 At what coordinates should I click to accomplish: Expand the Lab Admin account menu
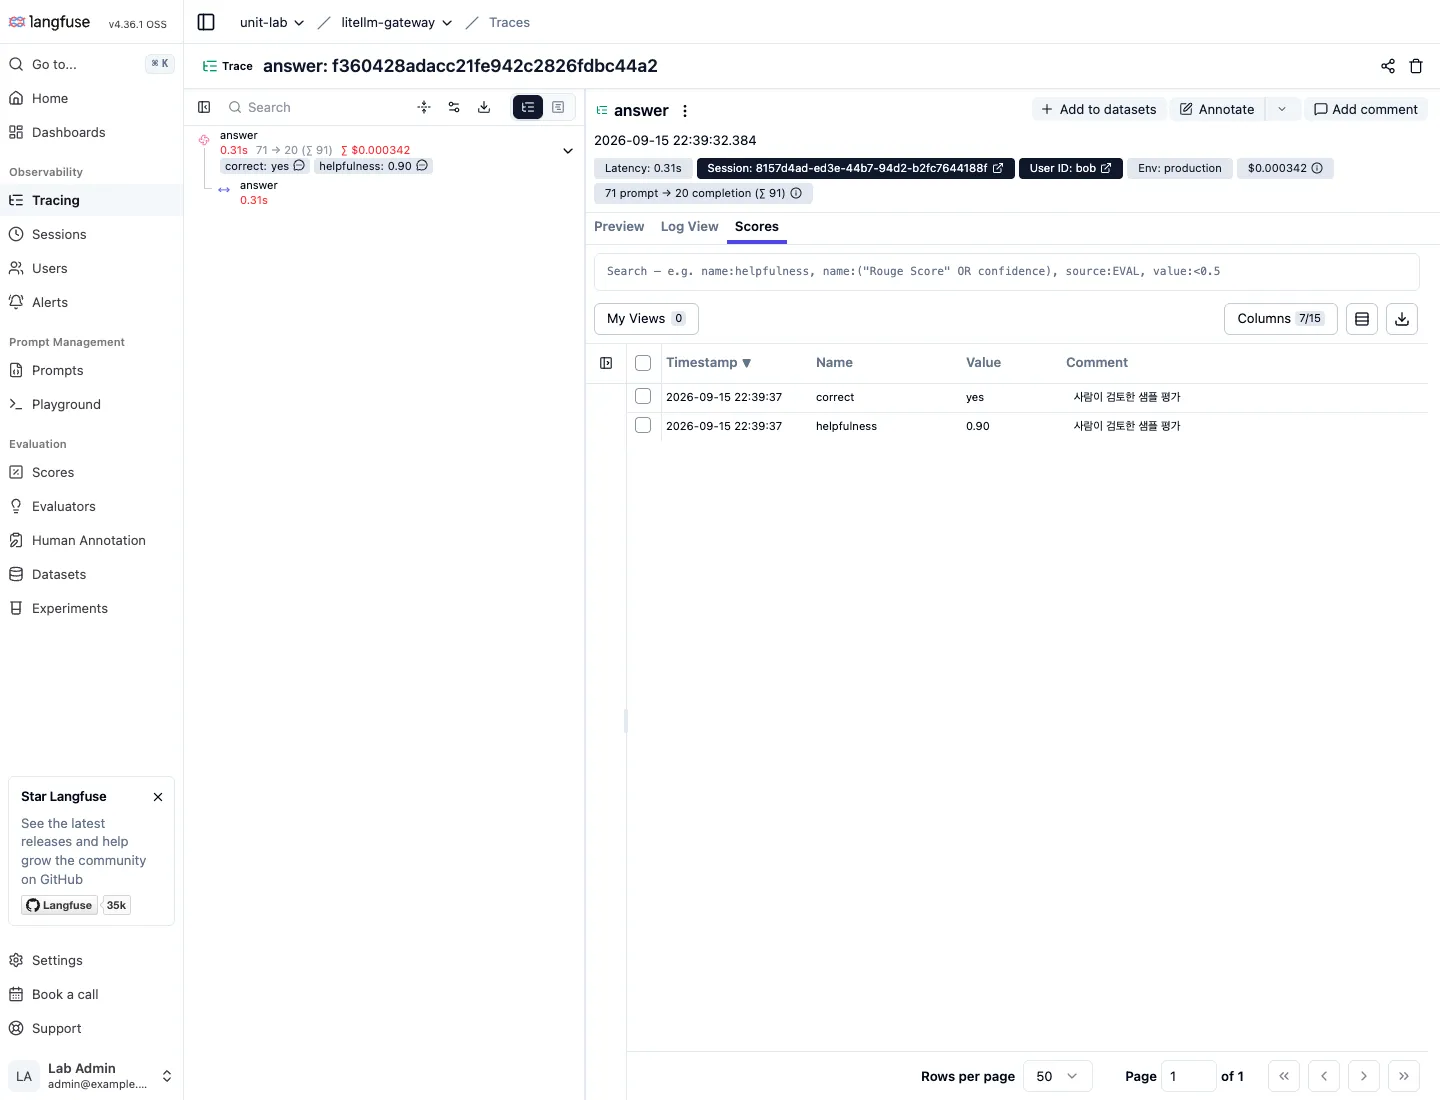pos(91,1076)
